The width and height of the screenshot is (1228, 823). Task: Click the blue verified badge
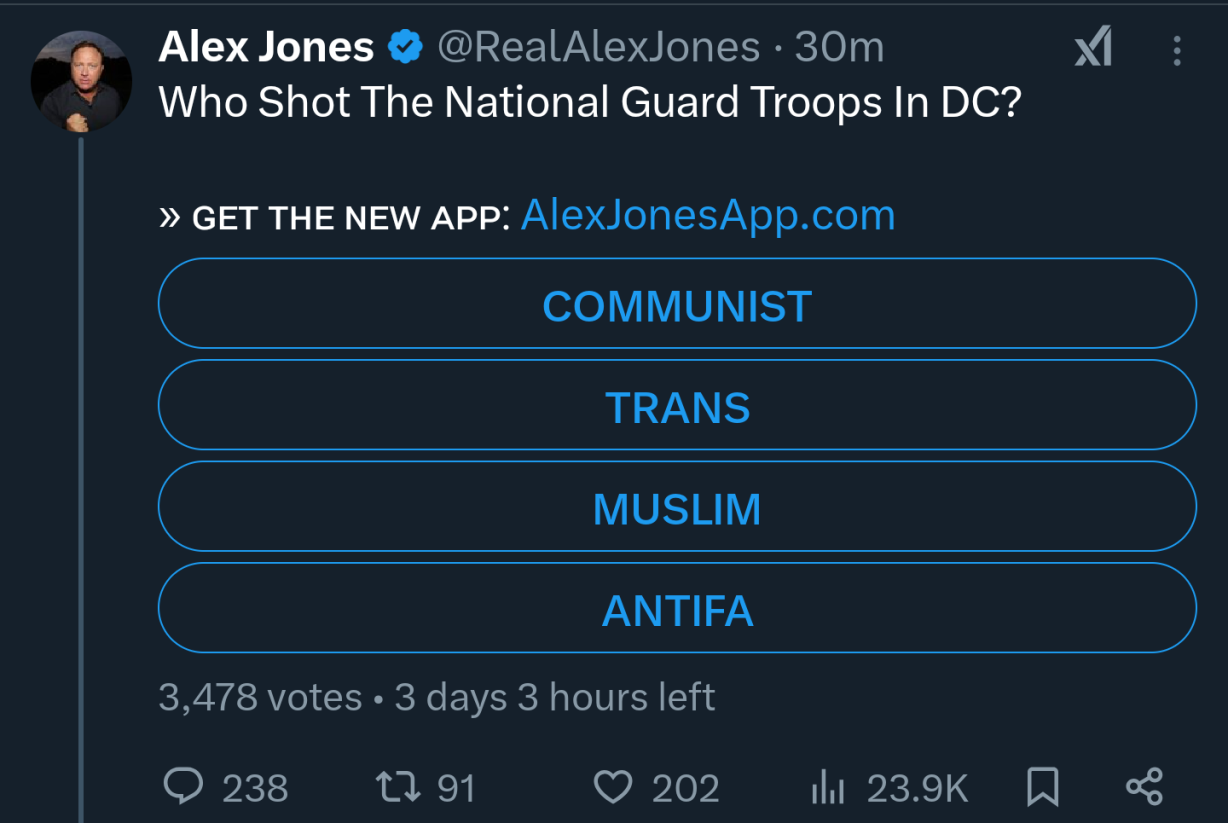(x=405, y=47)
